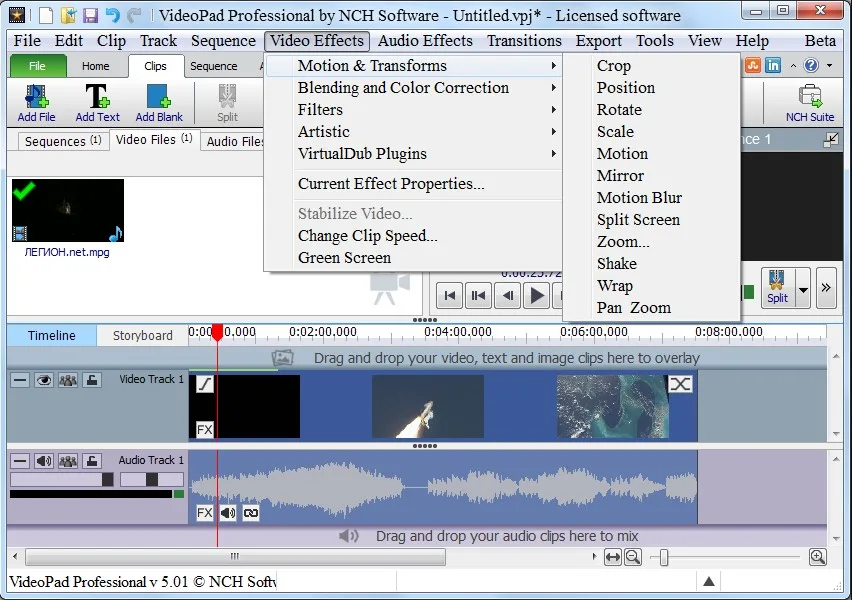Screen dimensions: 852x600
Task: Expand the Filters submenu
Action: [413, 110]
